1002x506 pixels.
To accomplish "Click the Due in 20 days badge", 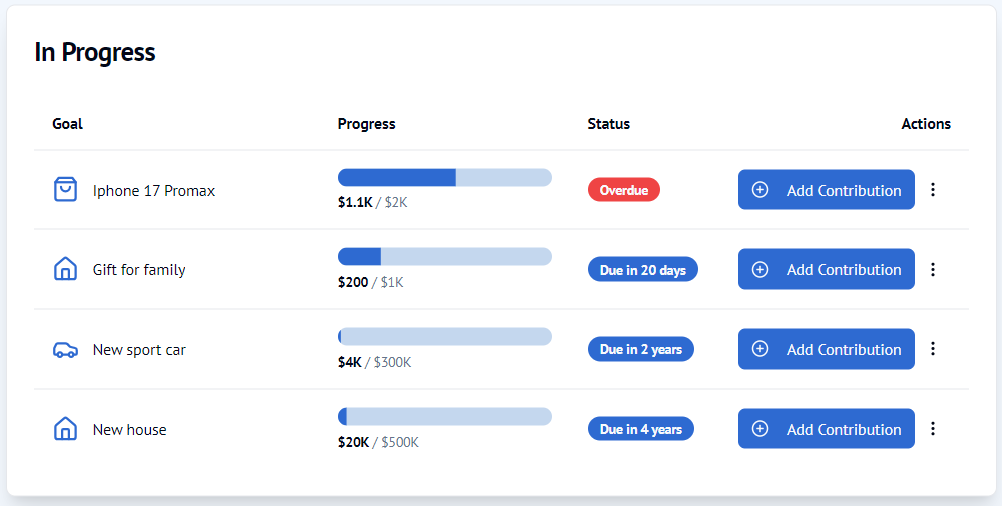I will pos(642,270).
